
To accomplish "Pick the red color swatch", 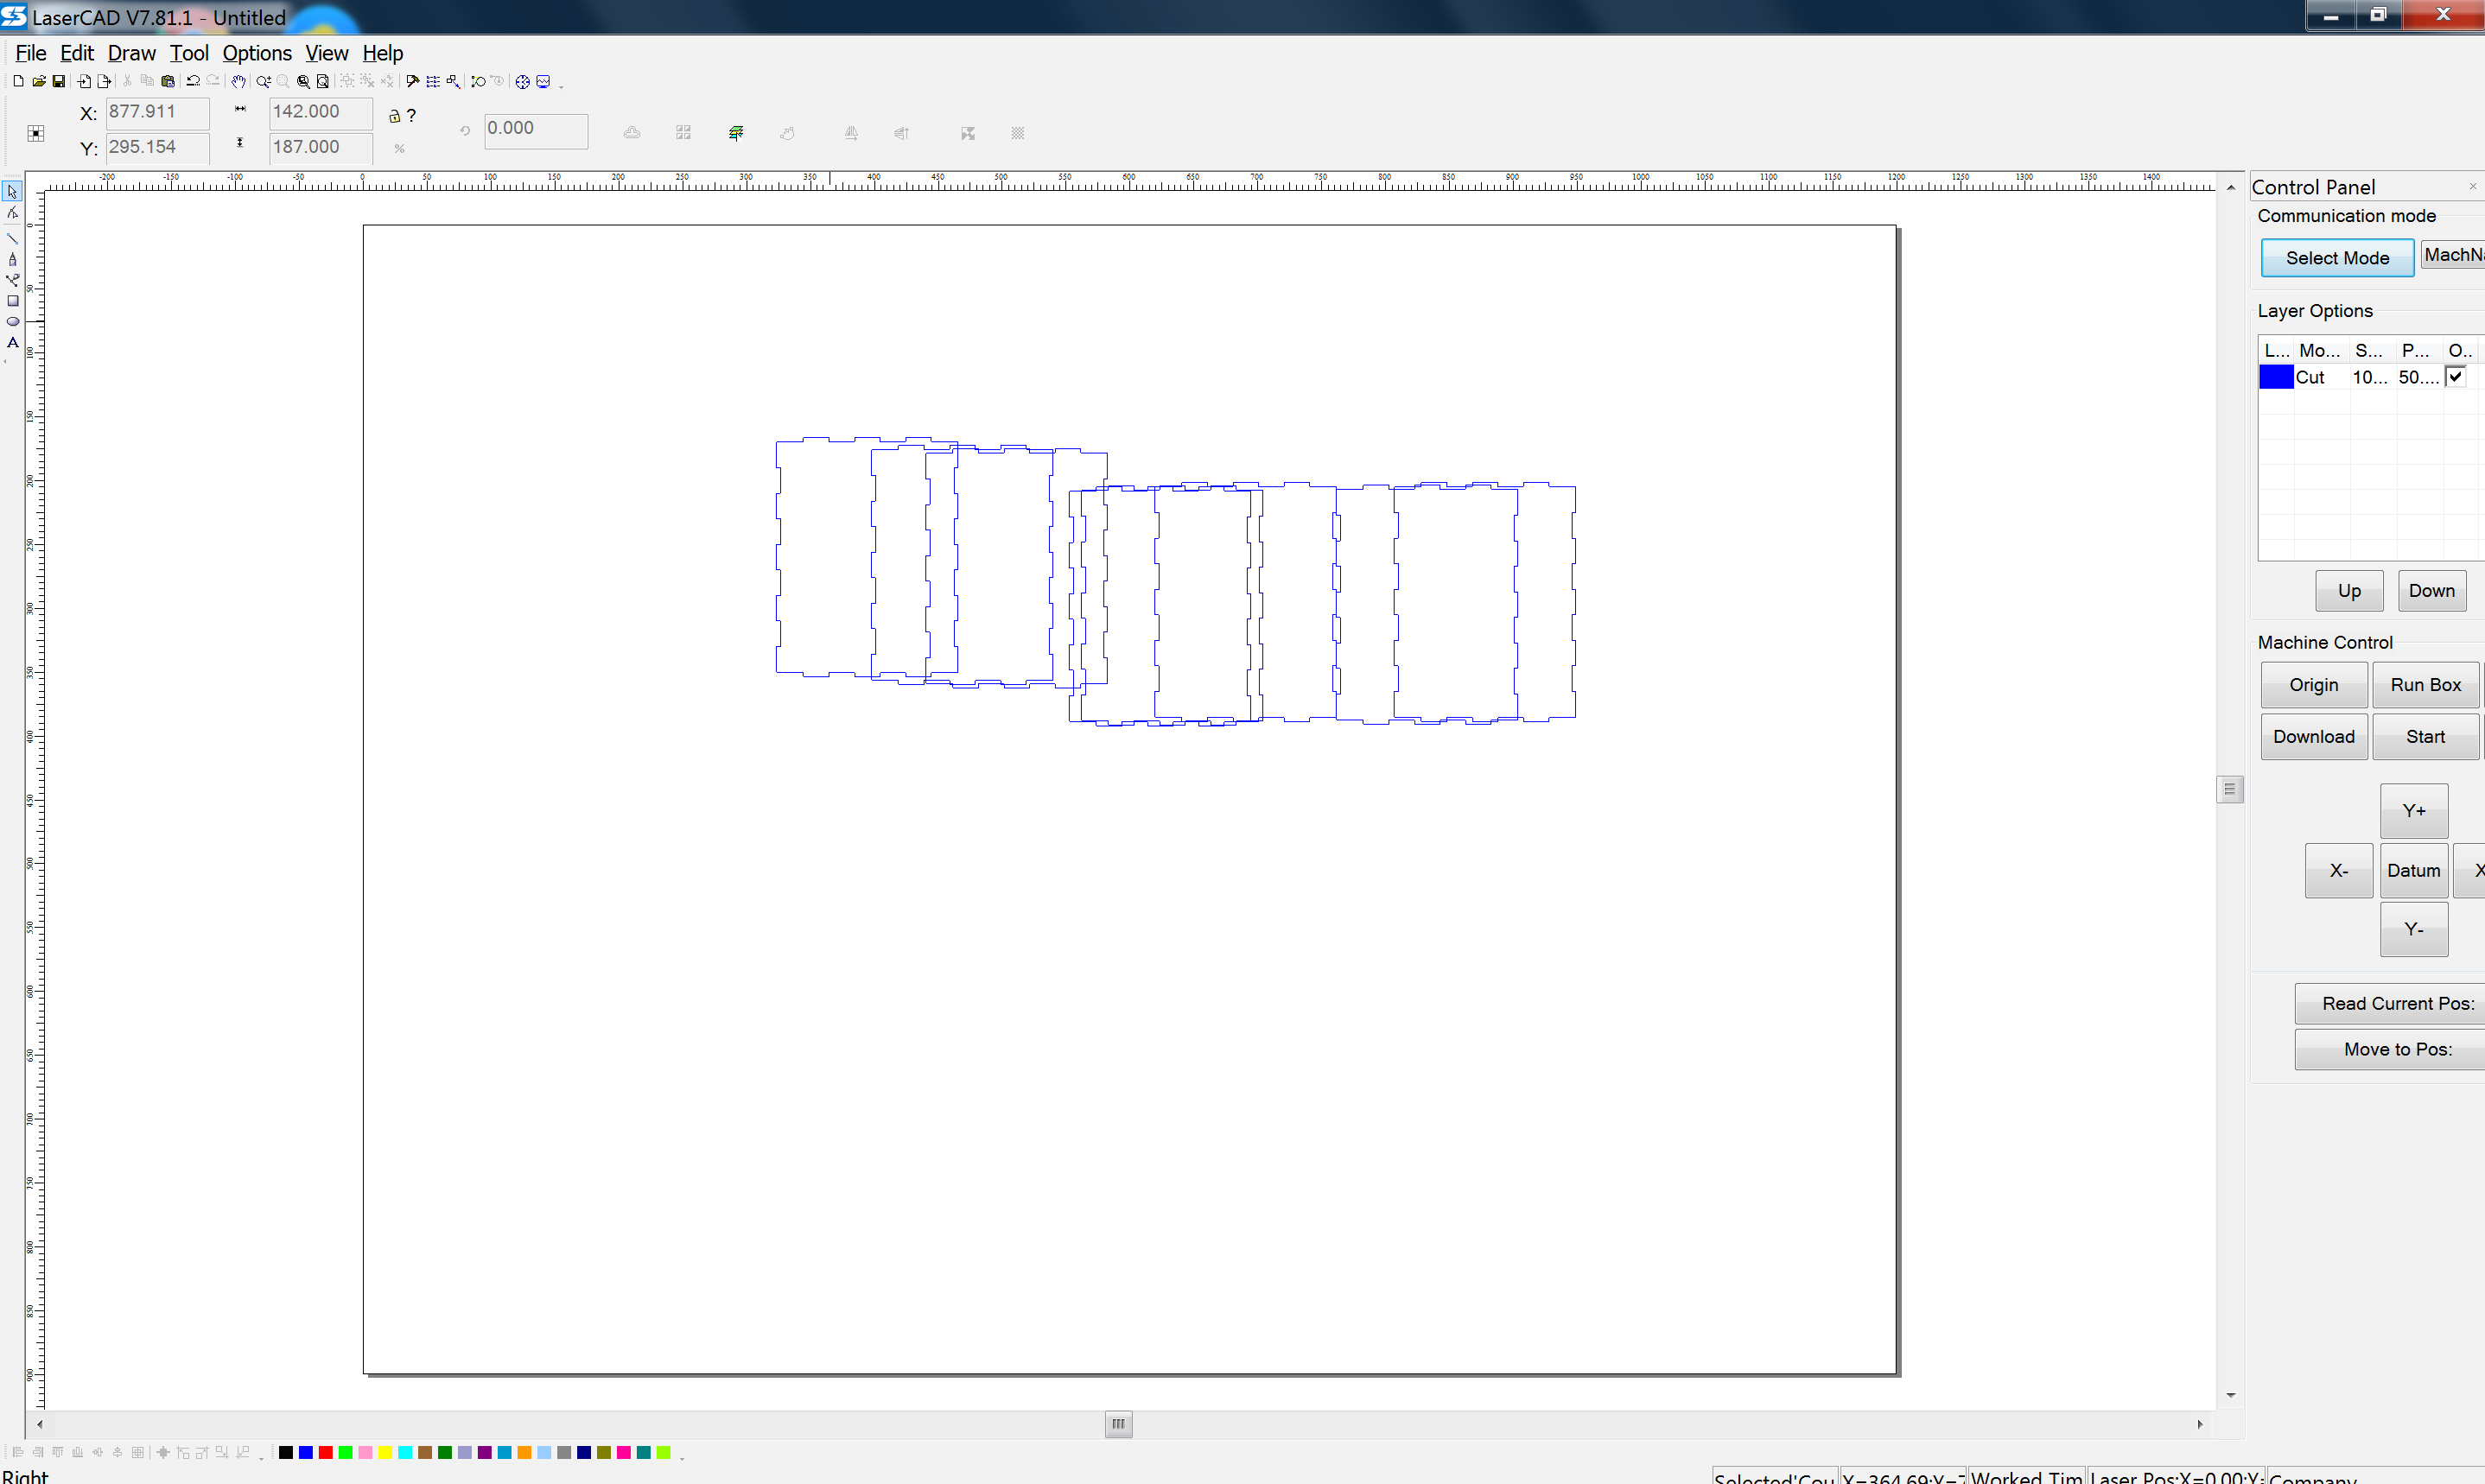I will point(326,1452).
